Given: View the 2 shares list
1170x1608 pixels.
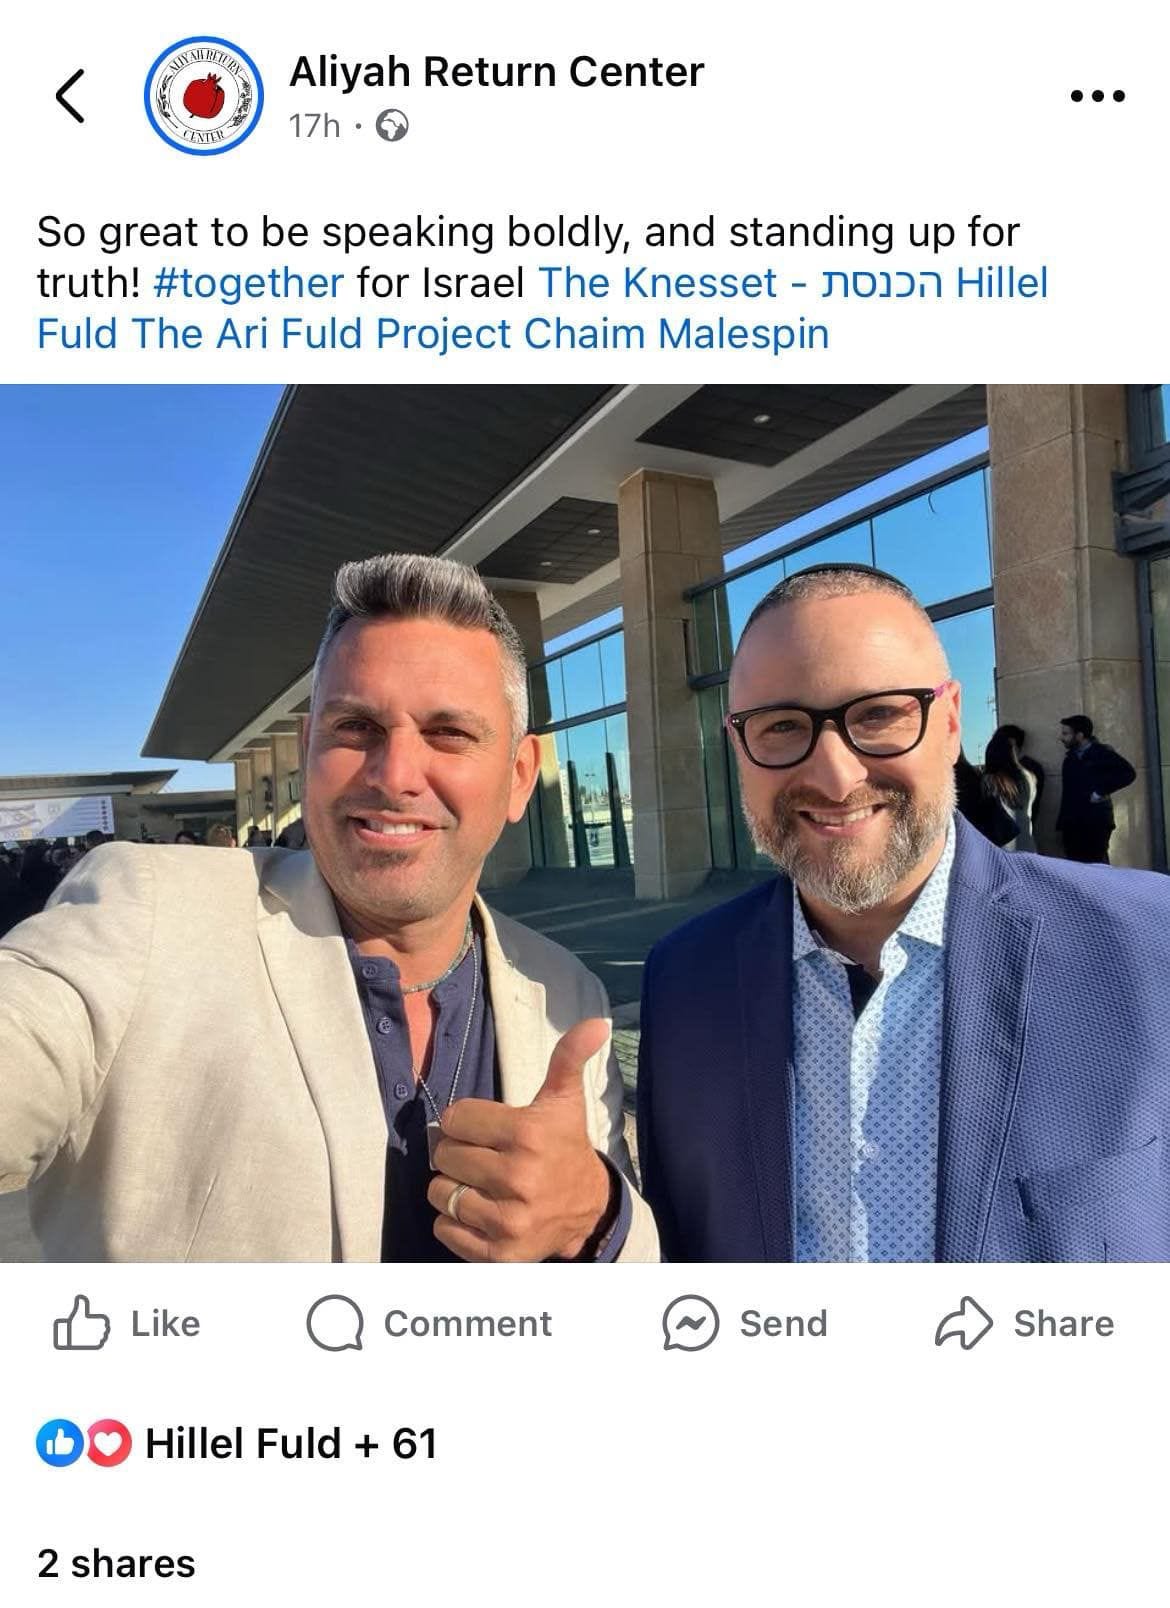Looking at the screenshot, I should pos(116,1563).
